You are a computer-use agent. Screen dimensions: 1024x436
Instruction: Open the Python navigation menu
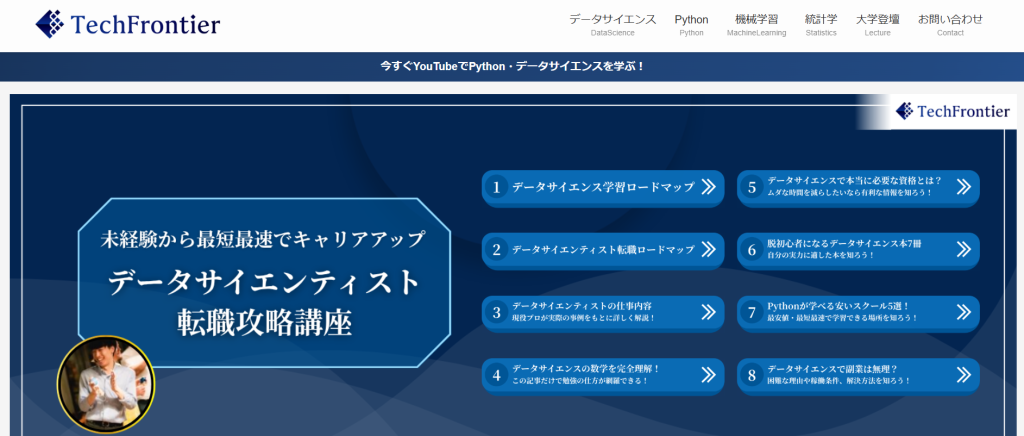[x=691, y=25]
